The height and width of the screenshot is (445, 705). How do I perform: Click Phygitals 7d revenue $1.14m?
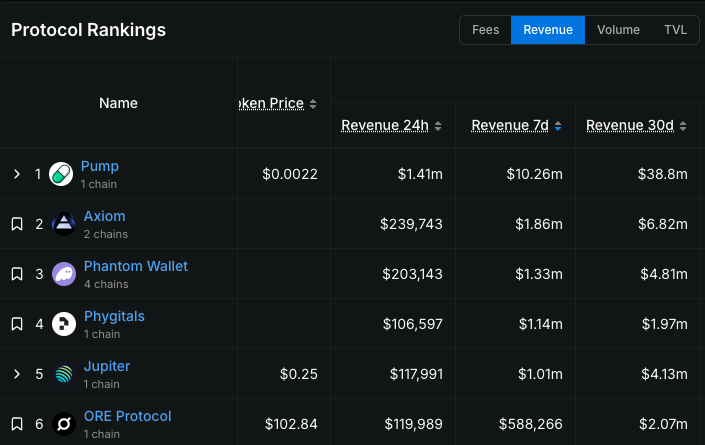[x=540, y=324]
